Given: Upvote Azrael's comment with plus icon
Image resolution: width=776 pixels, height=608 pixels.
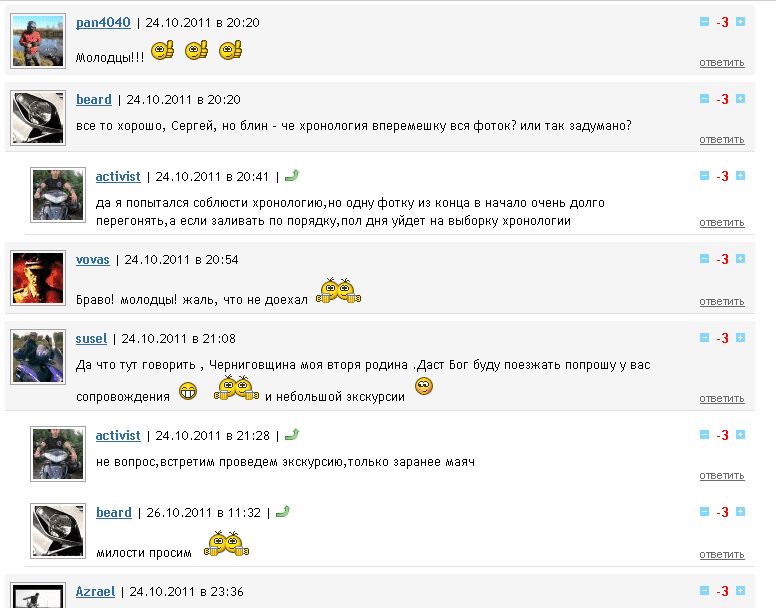Looking at the screenshot, I should coord(740,590).
